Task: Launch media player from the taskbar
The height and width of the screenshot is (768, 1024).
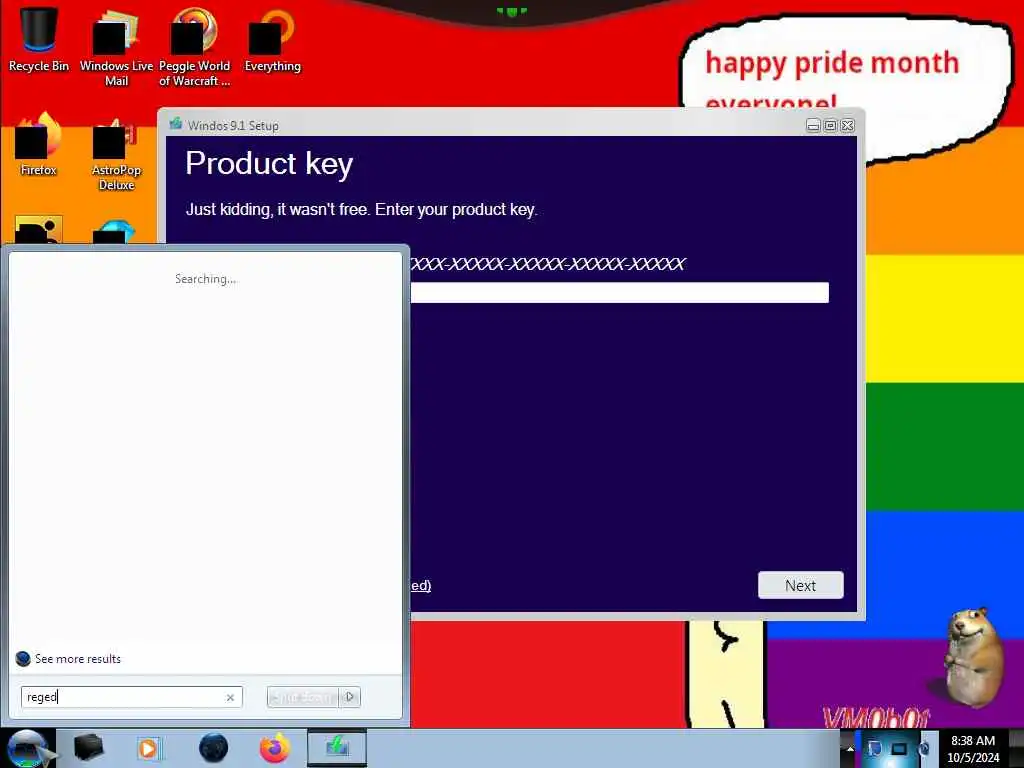Action: [148, 748]
